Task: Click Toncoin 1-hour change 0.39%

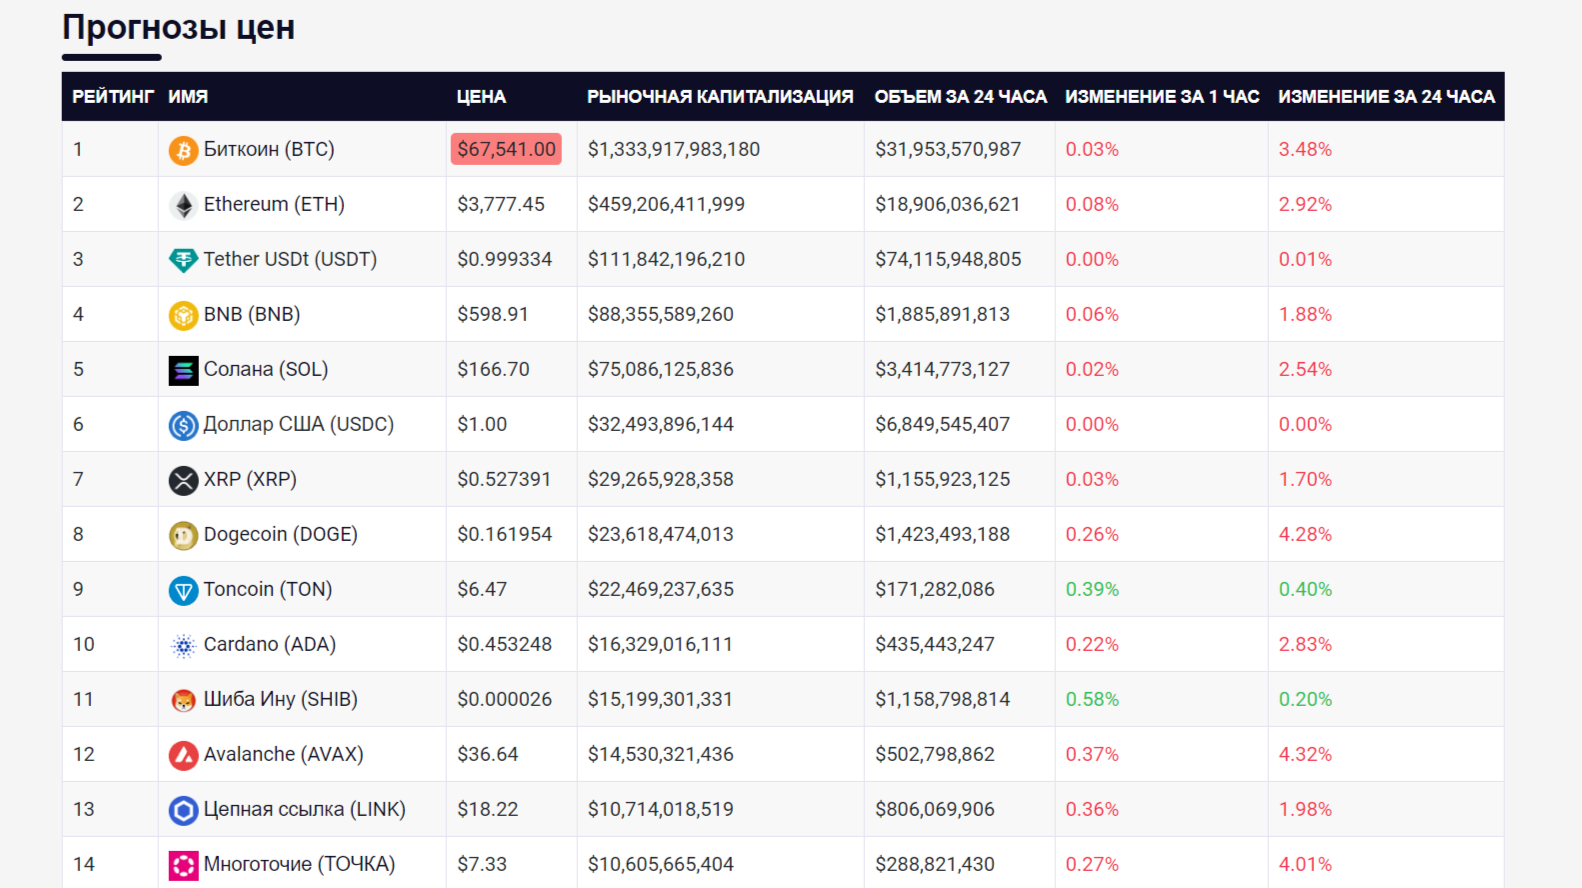Action: 1092,589
